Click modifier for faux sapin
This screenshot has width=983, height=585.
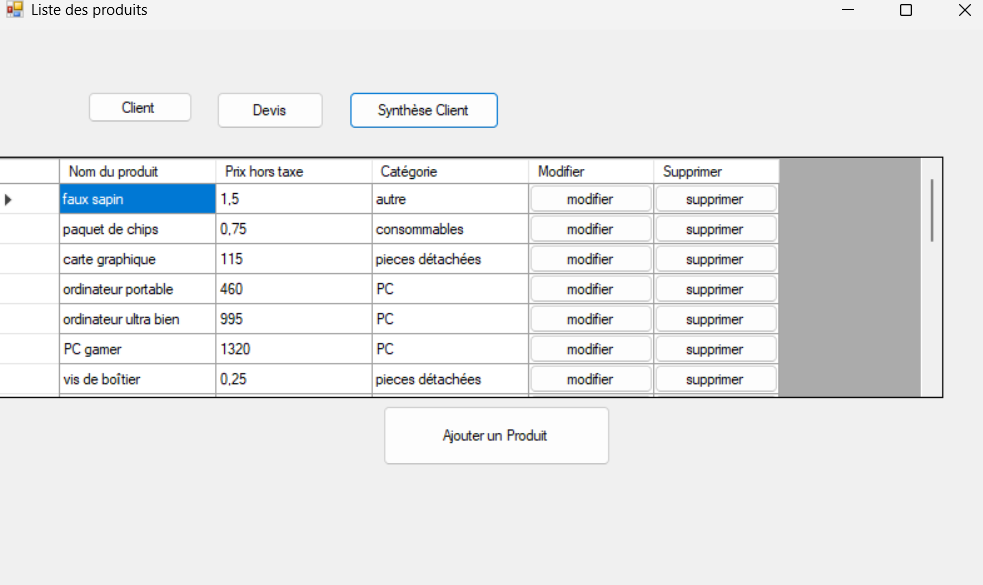590,199
